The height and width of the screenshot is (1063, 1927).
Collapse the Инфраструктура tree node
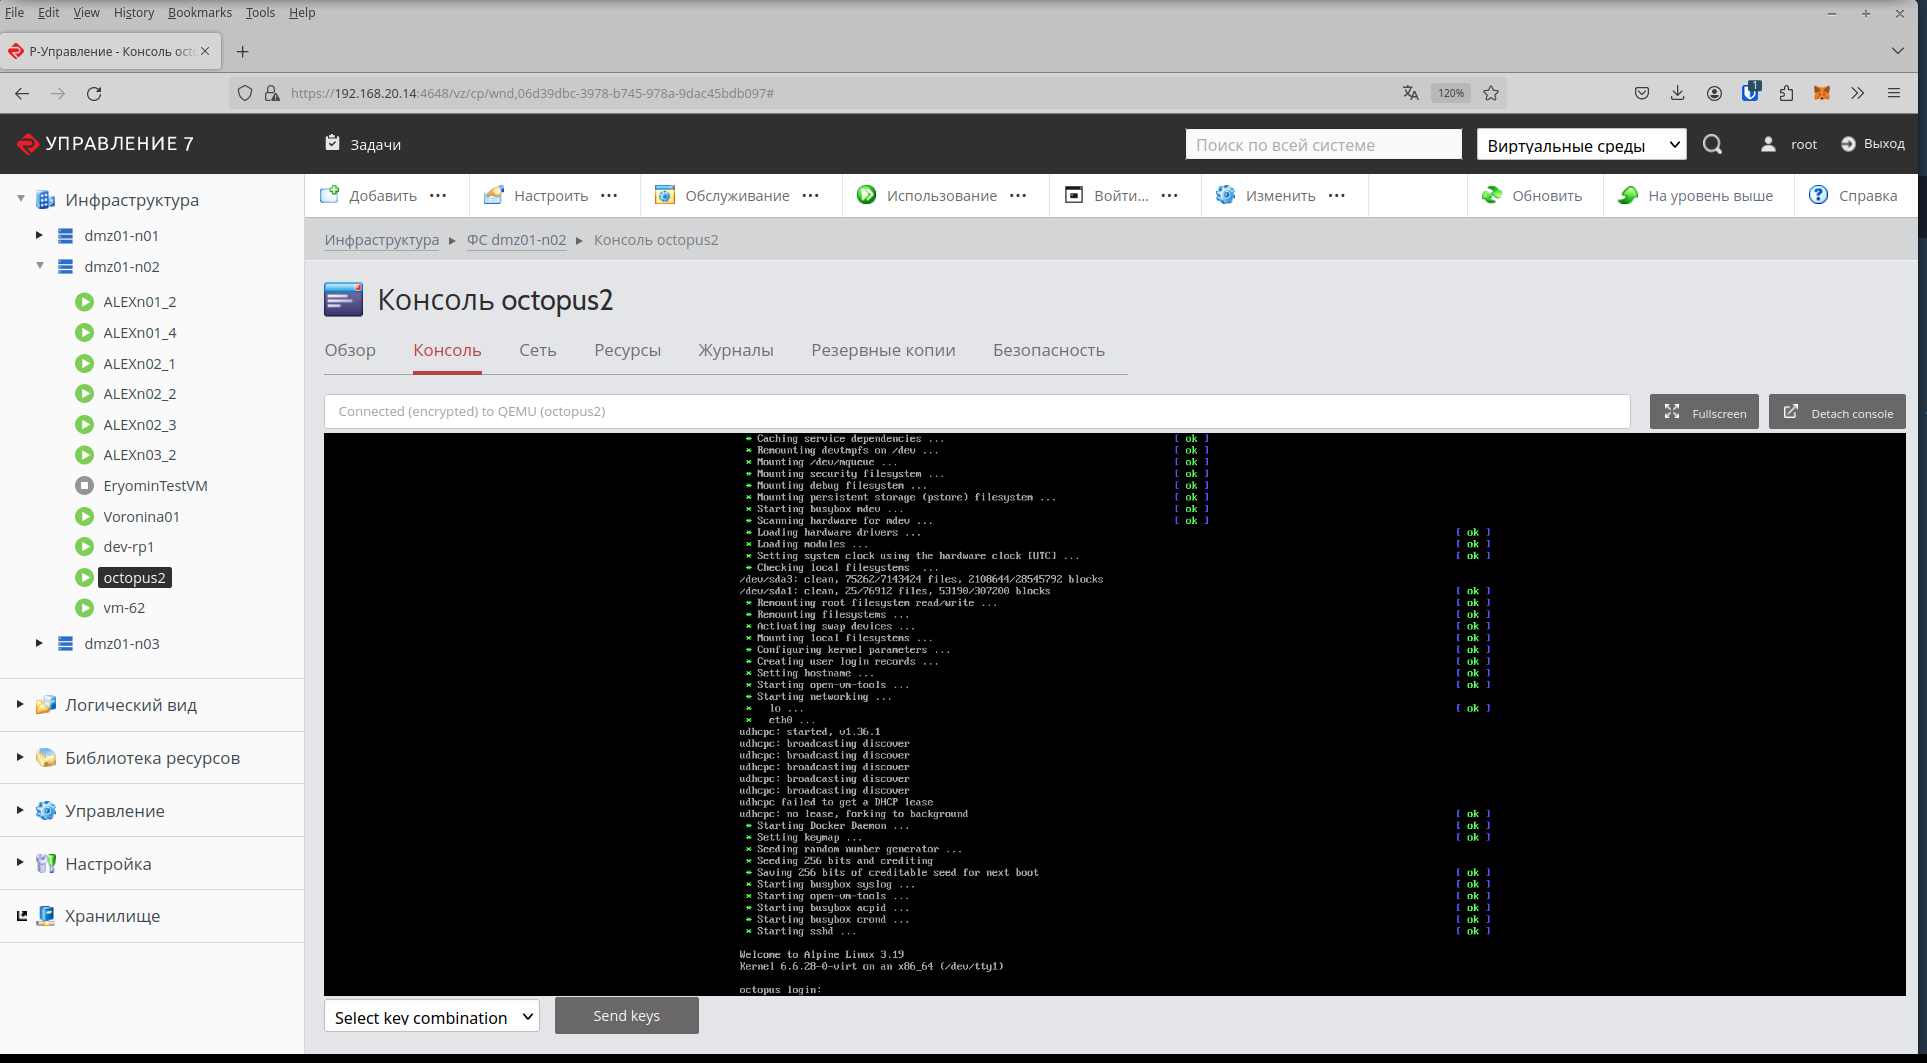tap(20, 199)
